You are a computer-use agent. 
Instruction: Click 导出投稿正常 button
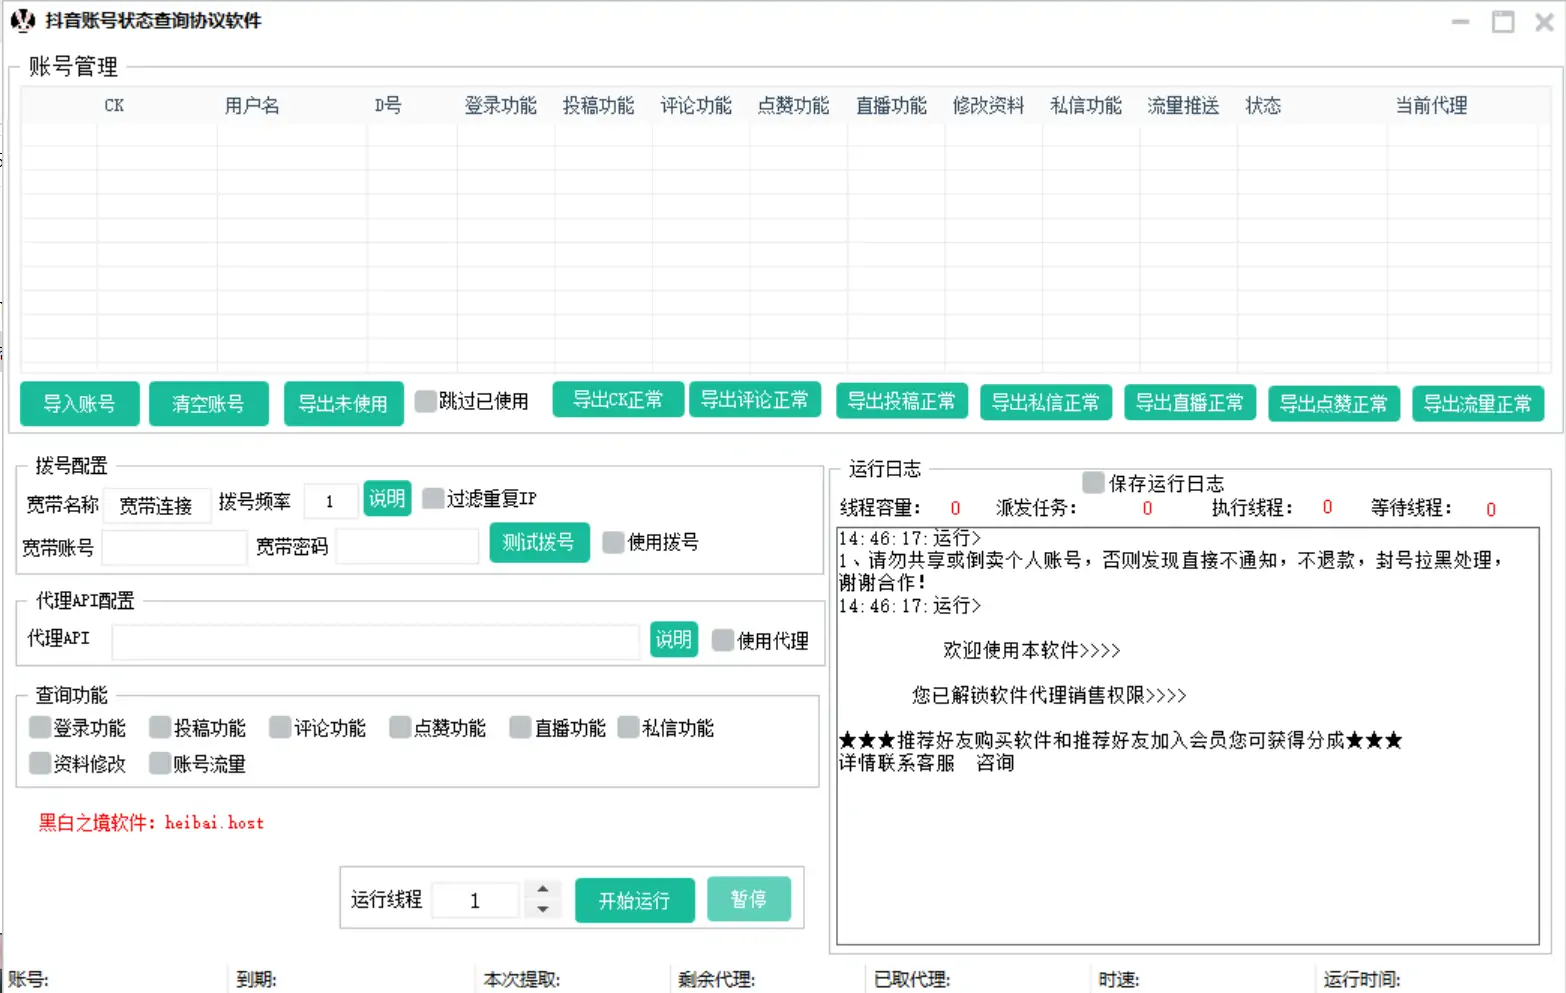pos(902,401)
